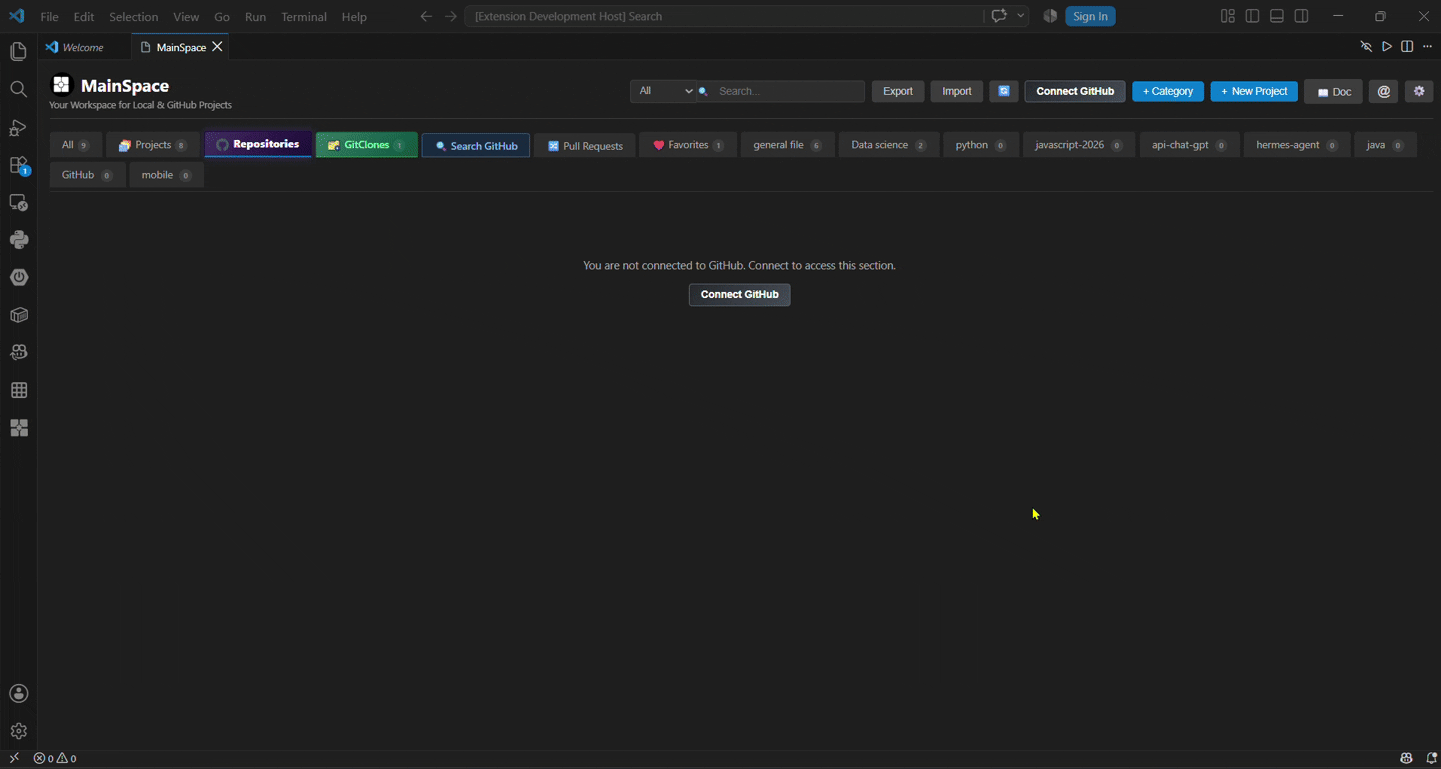1441x769 pixels.
Task: Open the Explorer view in activity bar
Action: click(18, 52)
